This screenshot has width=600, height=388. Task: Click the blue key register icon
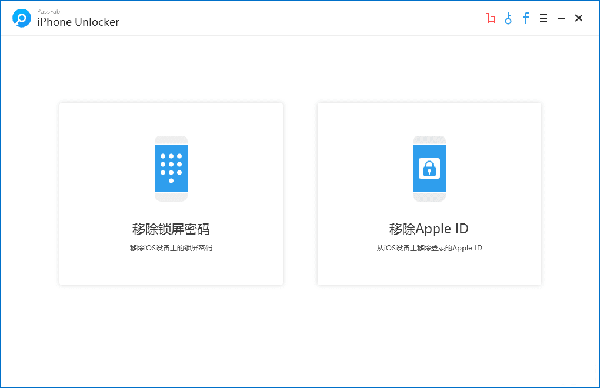pyautogui.click(x=508, y=18)
